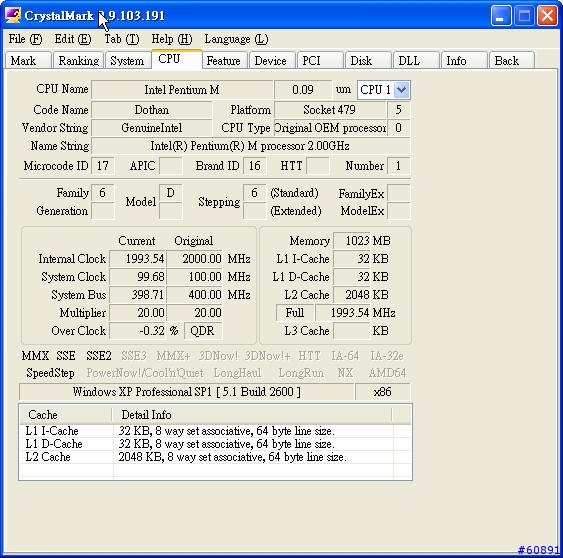Click the Memory value 1023
This screenshot has height=558, width=563.
pyautogui.click(x=352, y=241)
